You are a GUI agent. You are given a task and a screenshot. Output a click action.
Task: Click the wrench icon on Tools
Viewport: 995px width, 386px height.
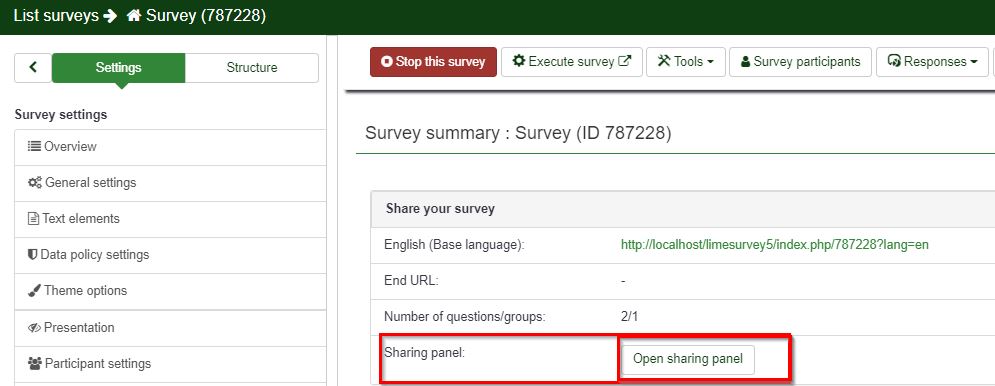(x=664, y=61)
